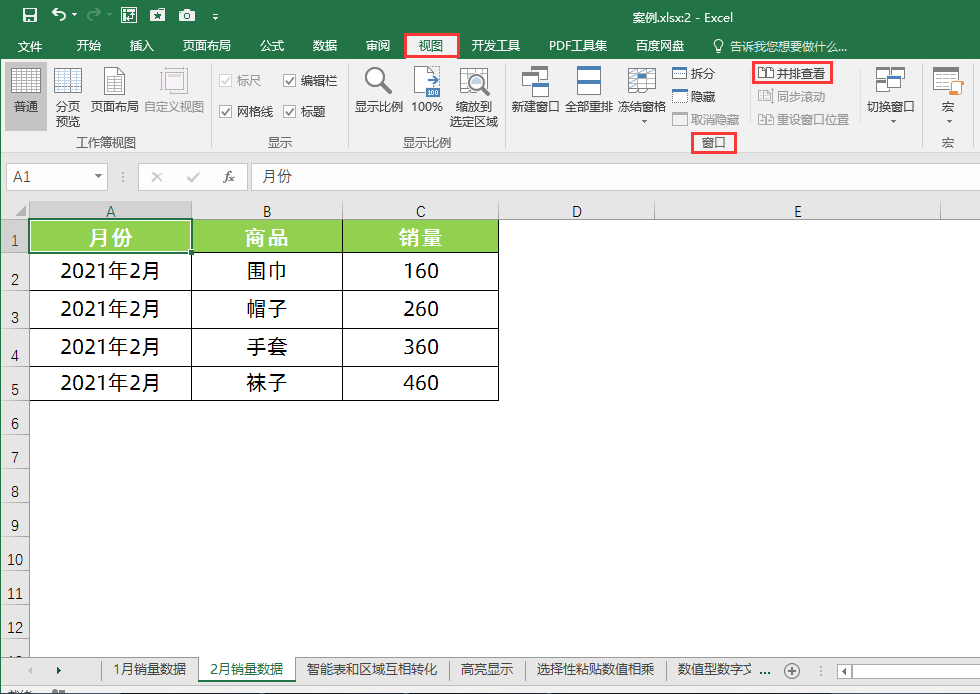Add a new sheet with plus button
The image size is (980, 694).
[x=792, y=671]
